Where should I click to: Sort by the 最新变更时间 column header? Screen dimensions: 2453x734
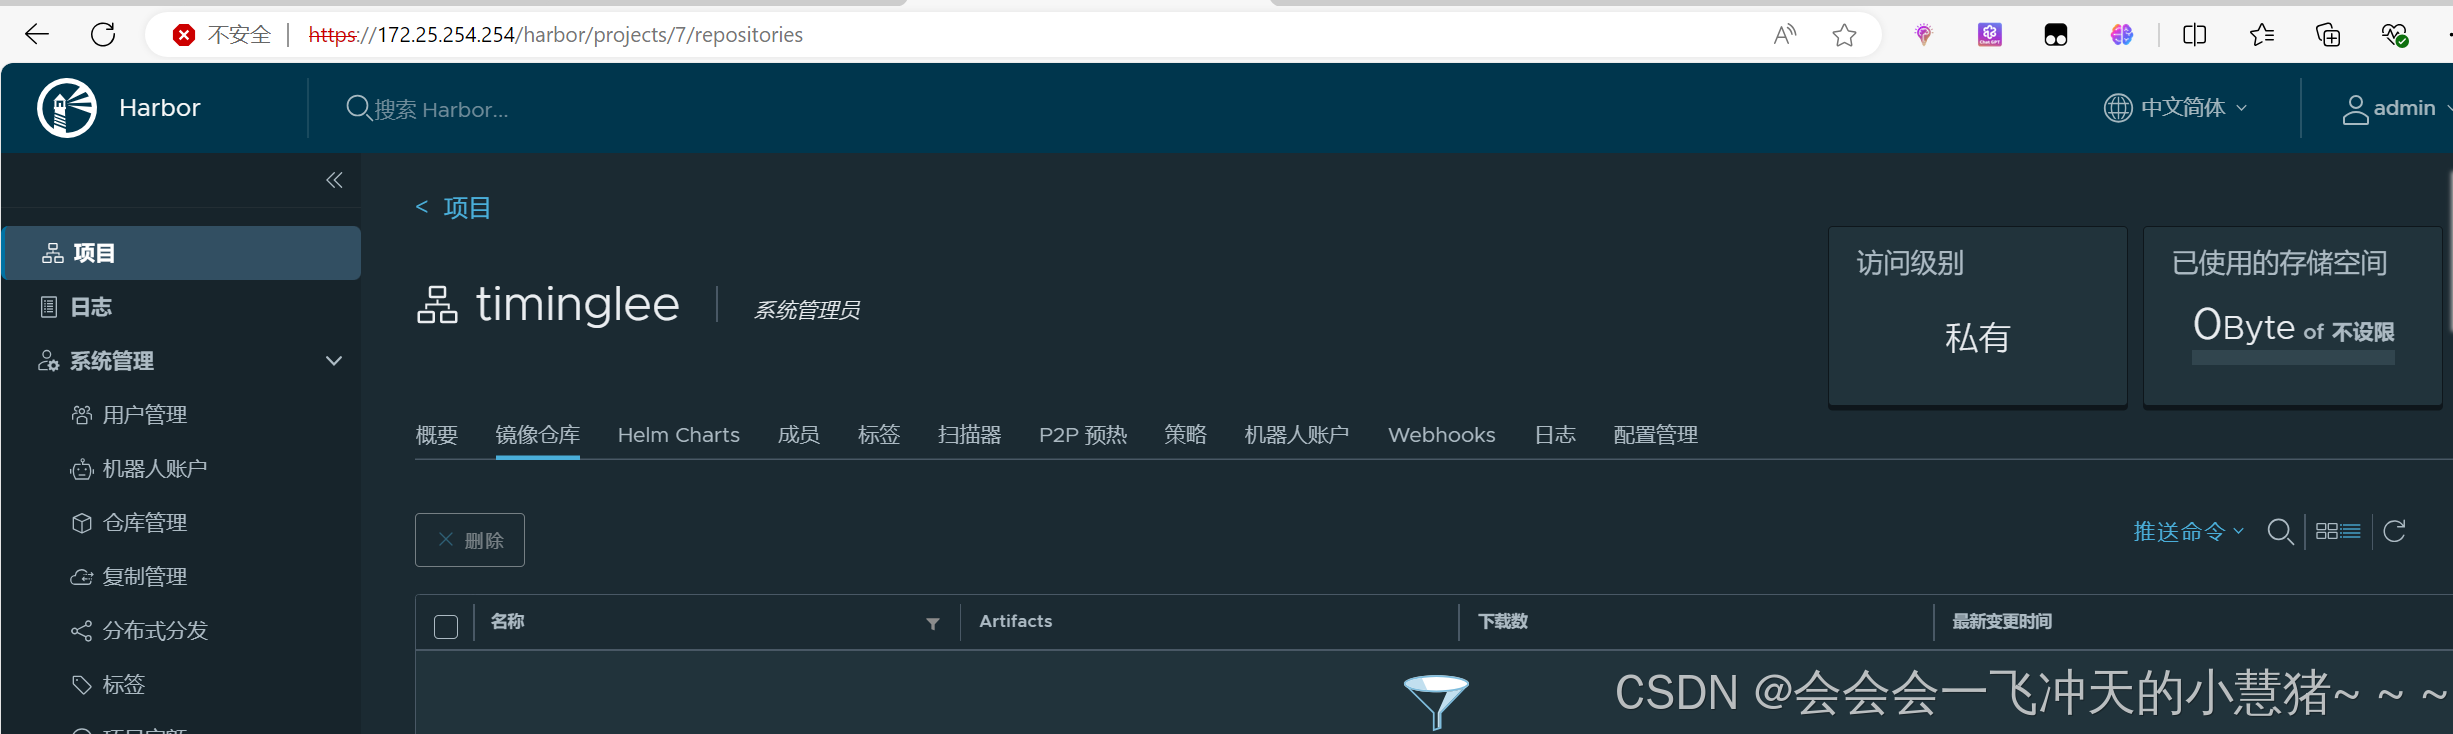pyautogui.click(x=2003, y=622)
